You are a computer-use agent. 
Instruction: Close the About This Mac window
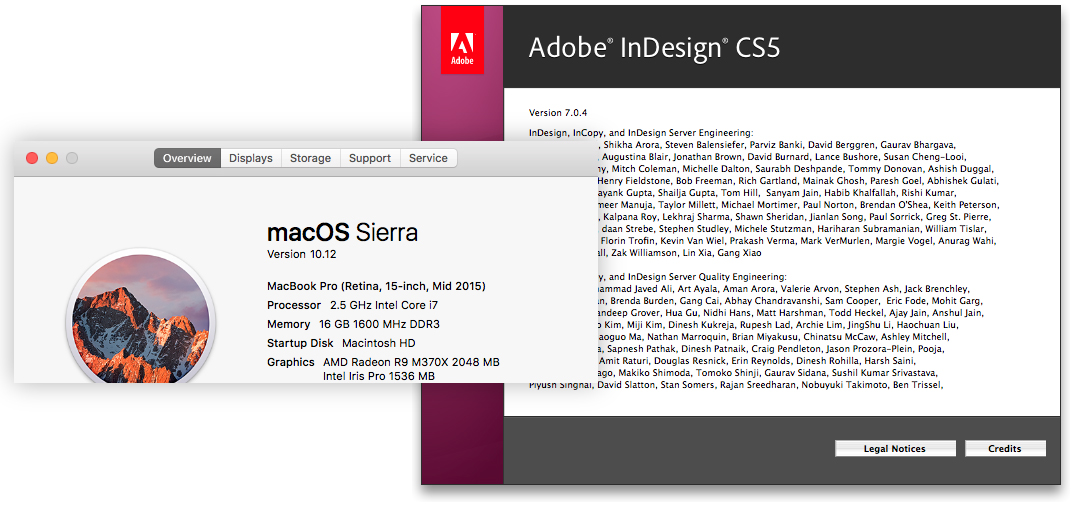tap(32, 158)
